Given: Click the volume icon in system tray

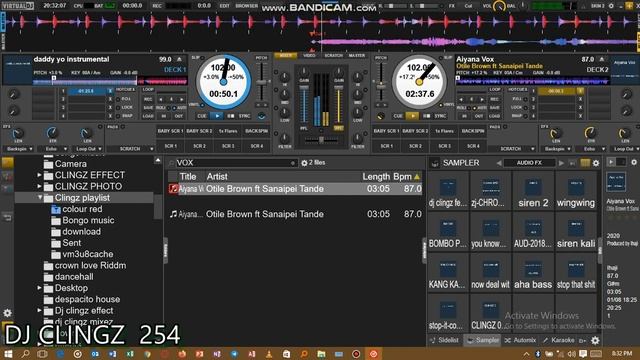Looking at the screenshot, I should [x=572, y=354].
